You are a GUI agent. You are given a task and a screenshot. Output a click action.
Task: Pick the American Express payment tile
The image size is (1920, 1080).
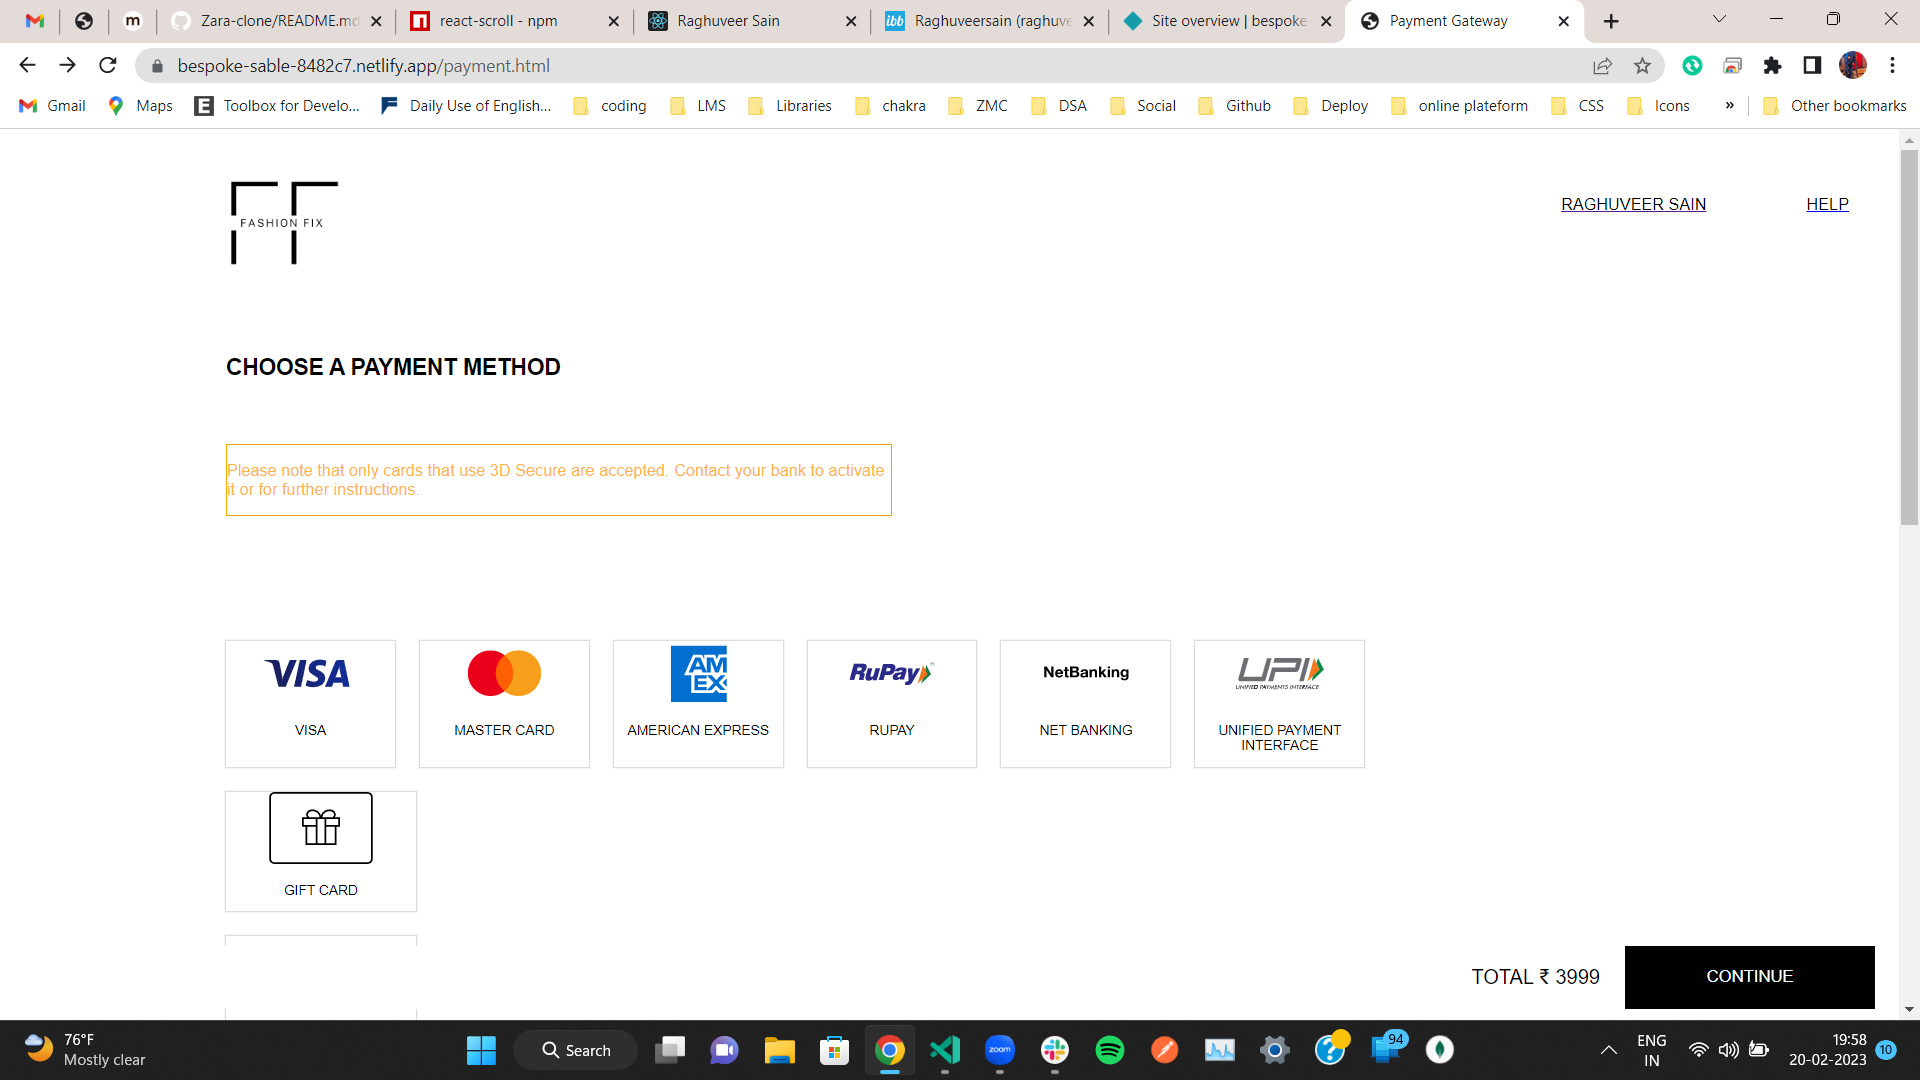click(698, 703)
